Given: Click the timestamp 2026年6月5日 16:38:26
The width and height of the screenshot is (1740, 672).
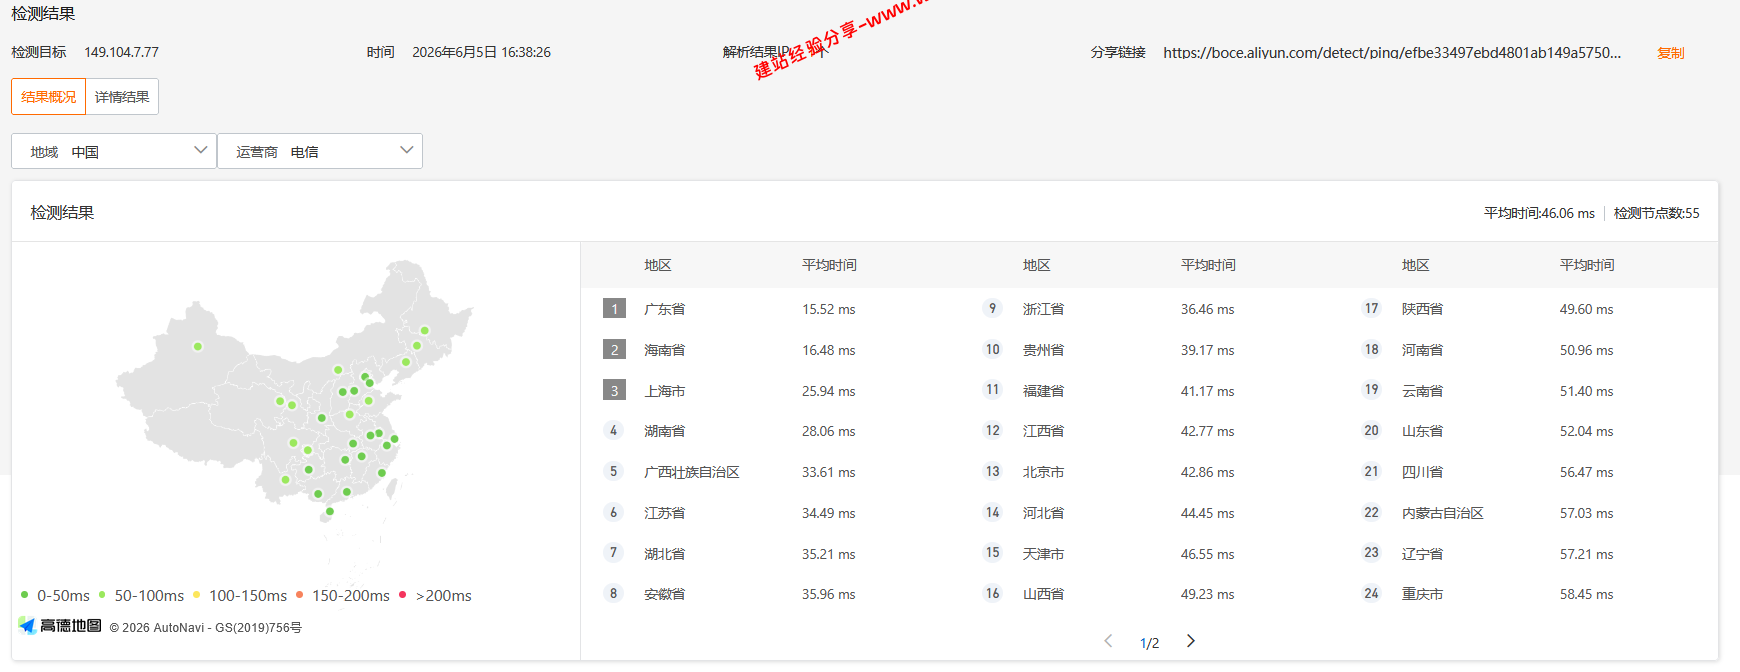Looking at the screenshot, I should point(482,53).
